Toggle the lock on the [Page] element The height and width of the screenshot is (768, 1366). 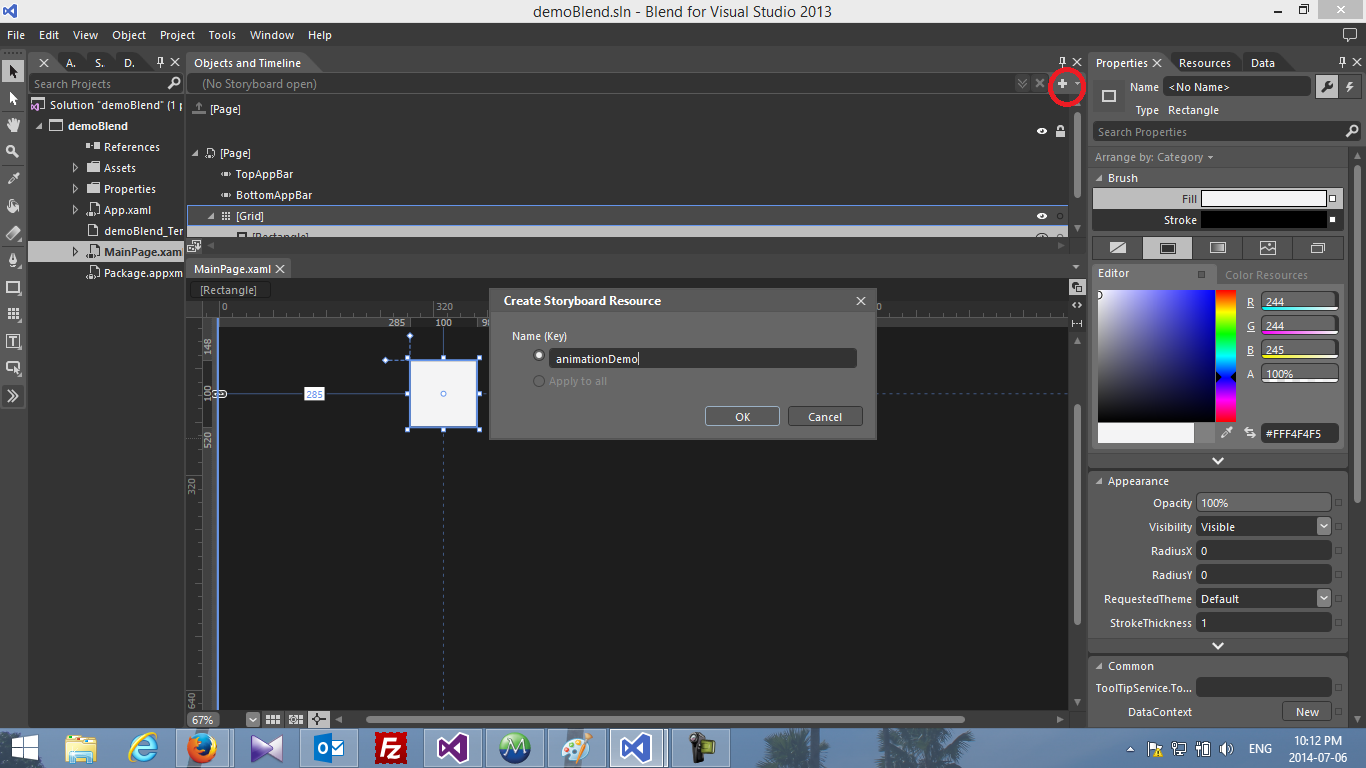(x=1060, y=131)
